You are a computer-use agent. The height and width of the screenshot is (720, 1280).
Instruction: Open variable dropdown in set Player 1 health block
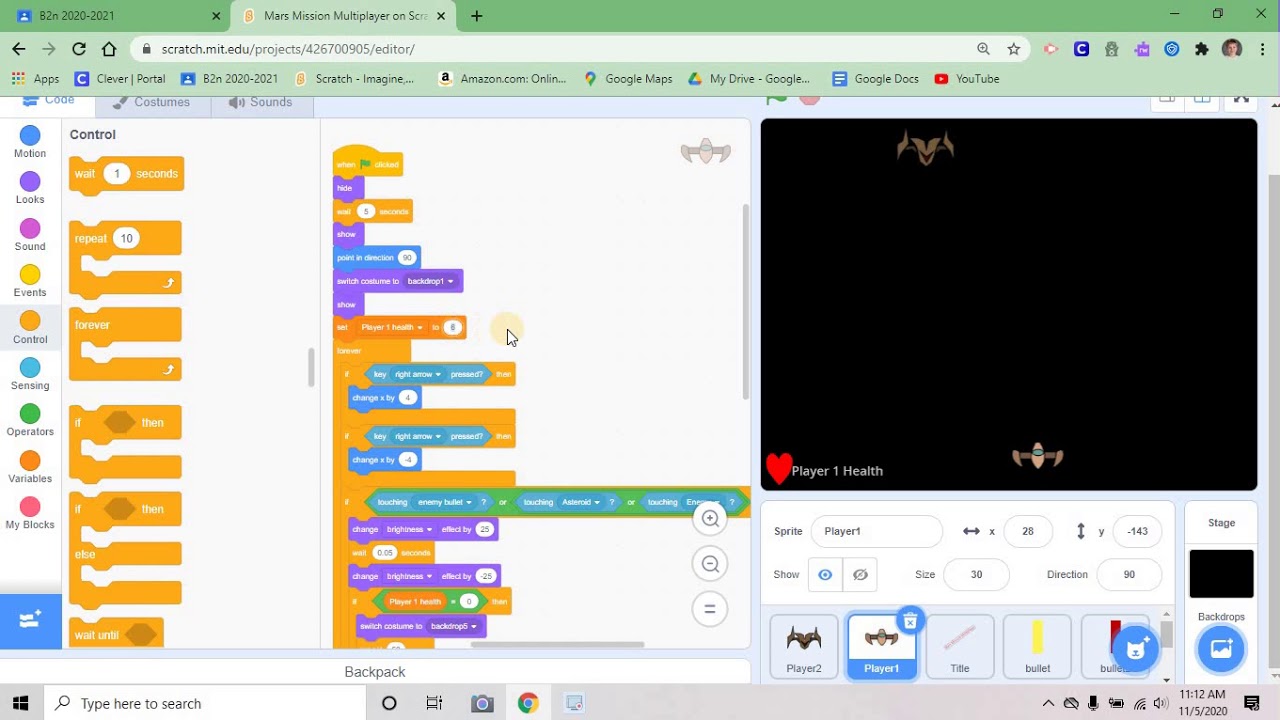[x=391, y=327]
